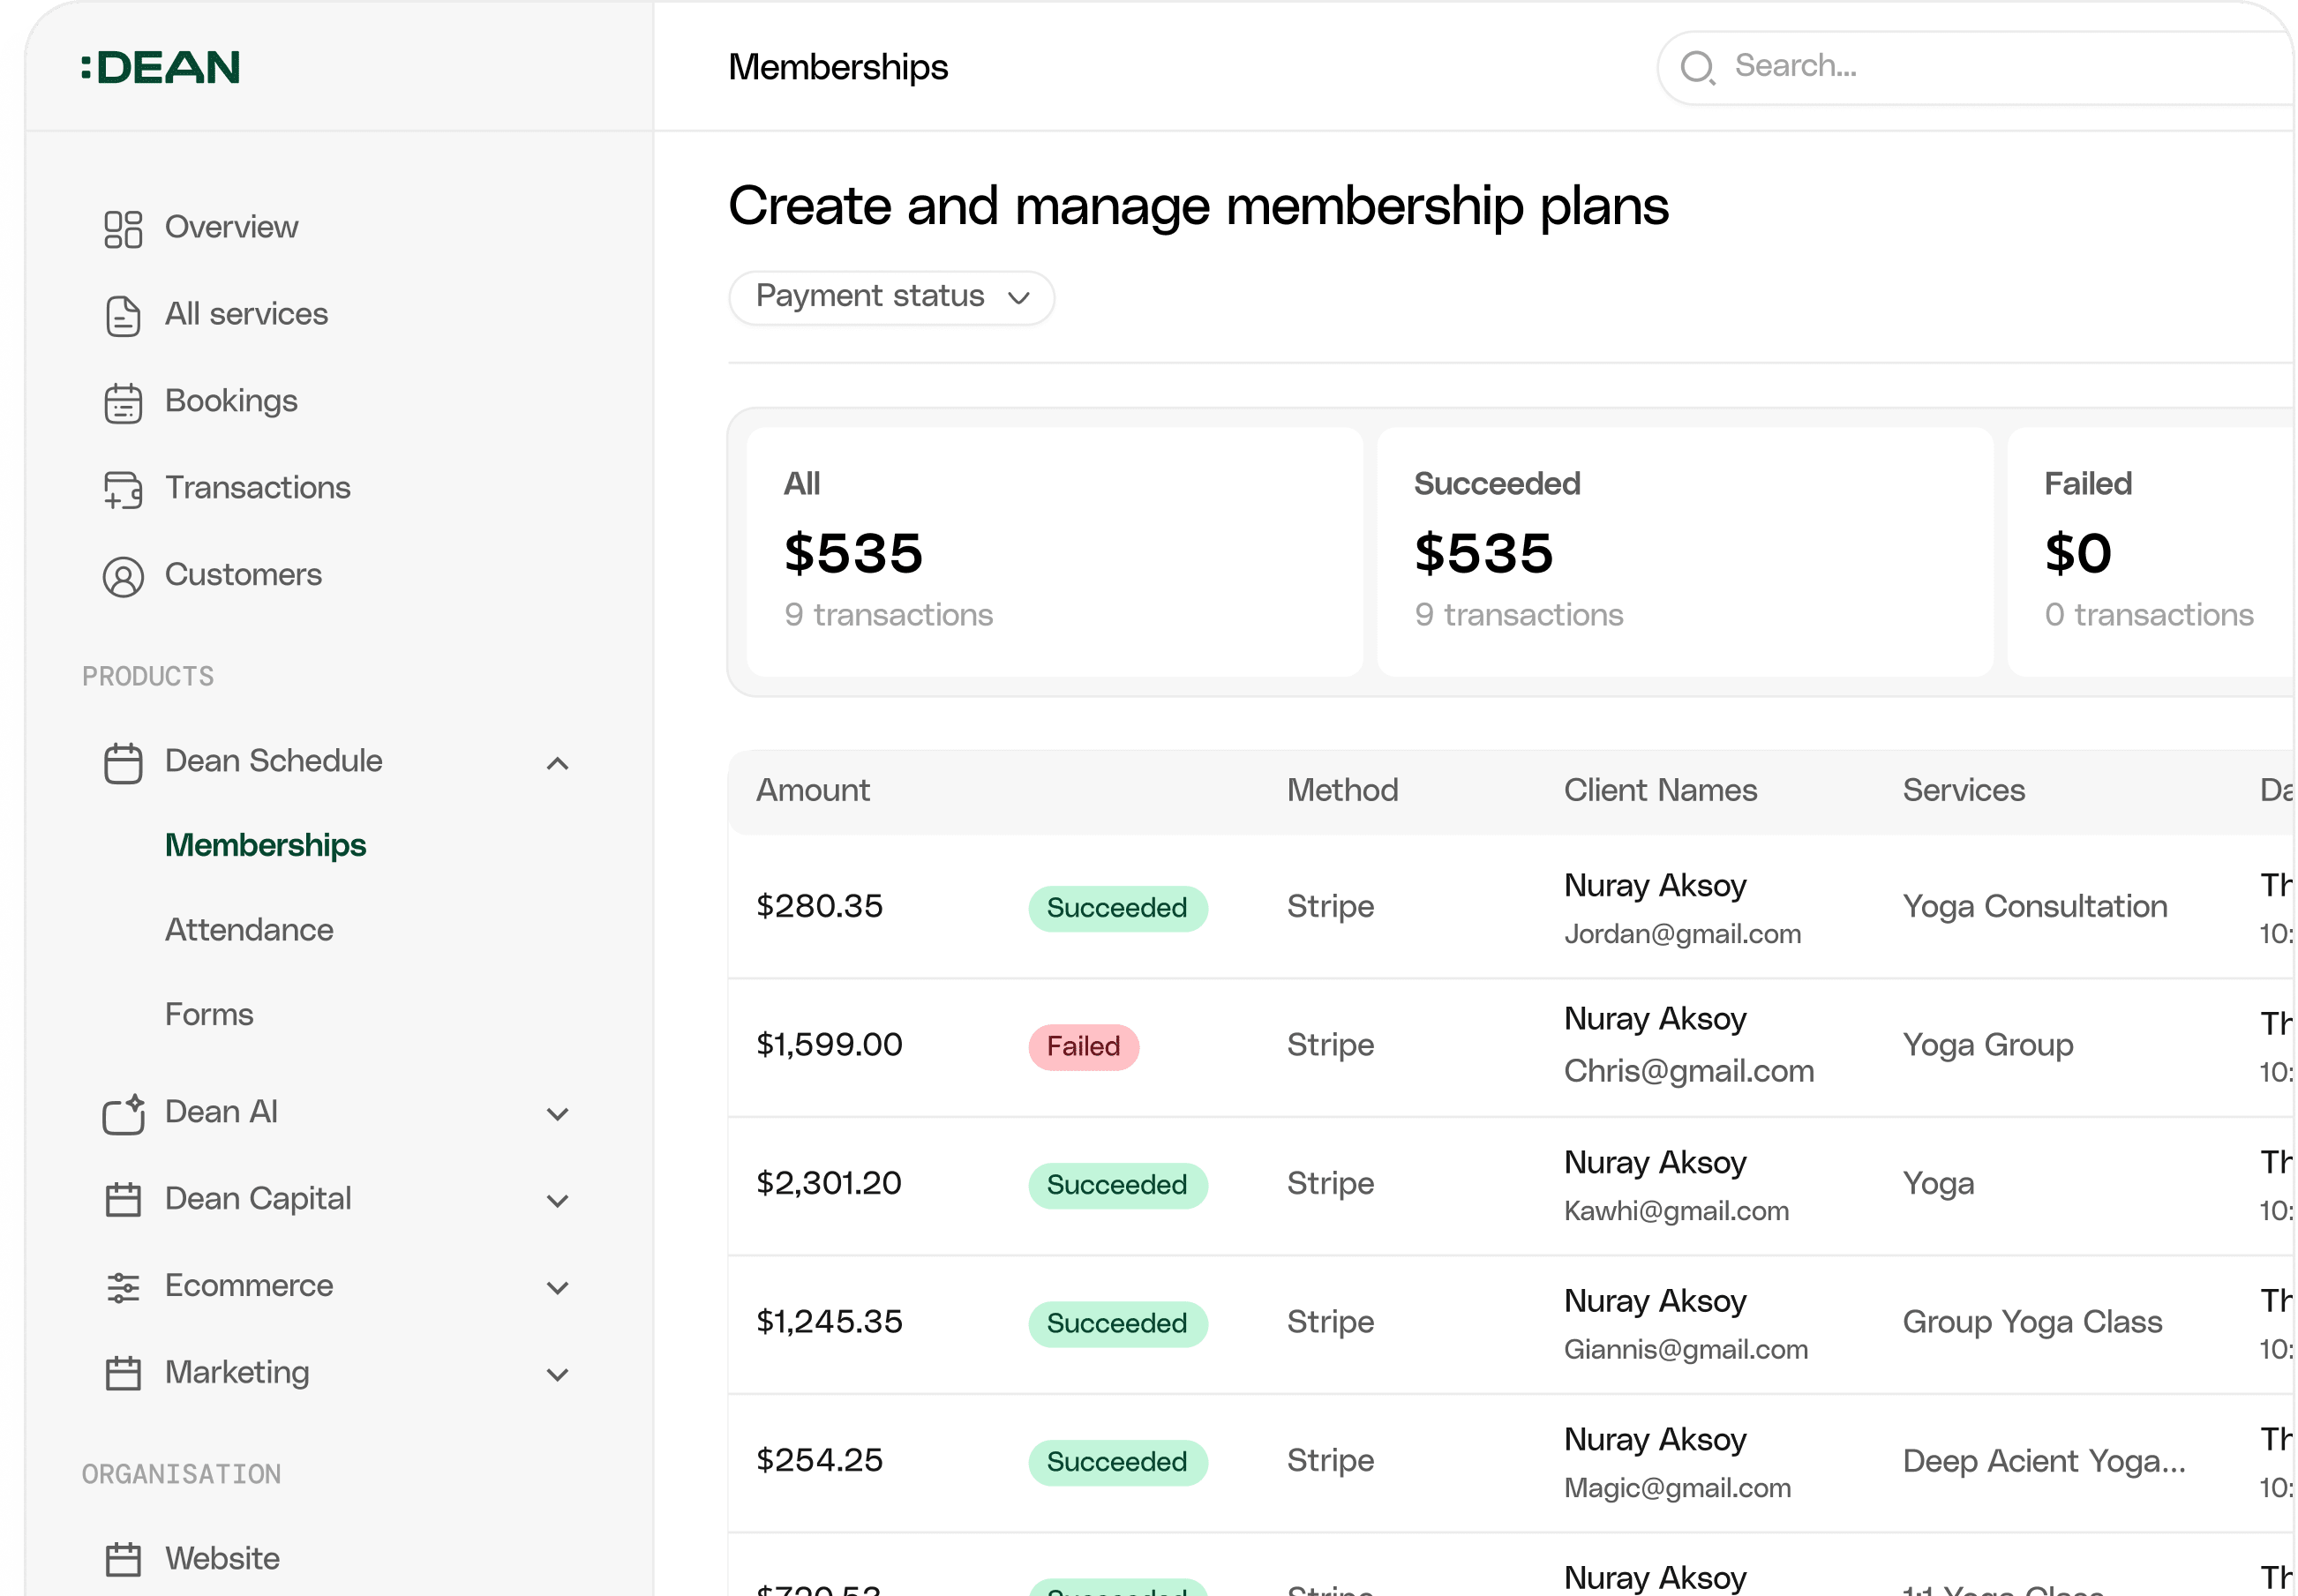The width and height of the screenshot is (2298, 1596).
Task: Select the Succeeded summary card
Action: pos(1685,551)
